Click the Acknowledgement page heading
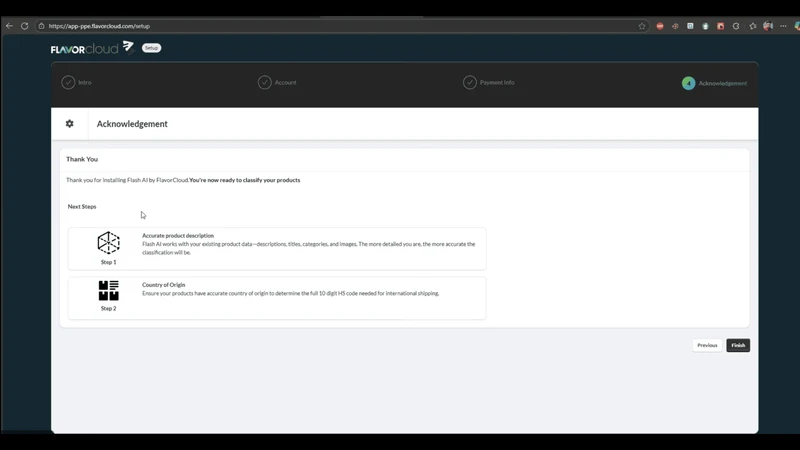Image resolution: width=800 pixels, height=450 pixels. [132, 124]
